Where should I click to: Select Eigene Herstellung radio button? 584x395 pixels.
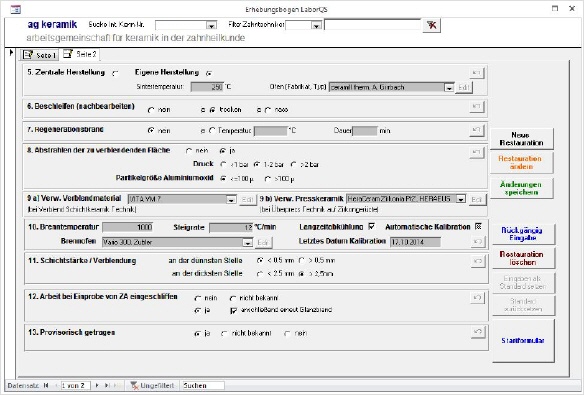pyautogui.click(x=209, y=73)
